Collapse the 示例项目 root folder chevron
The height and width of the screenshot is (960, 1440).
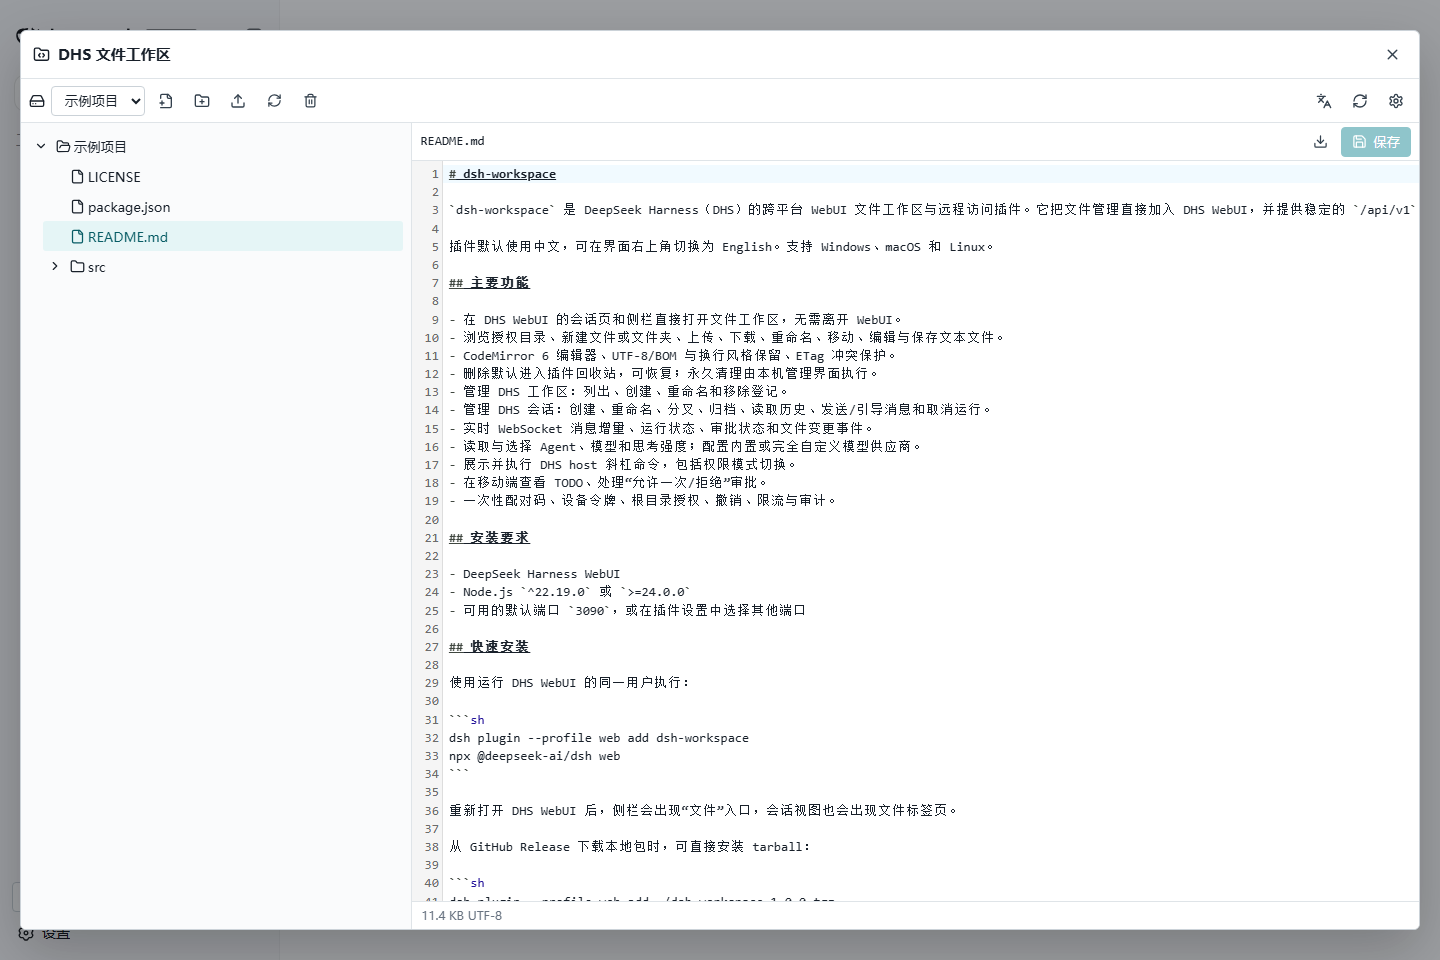[41, 147]
